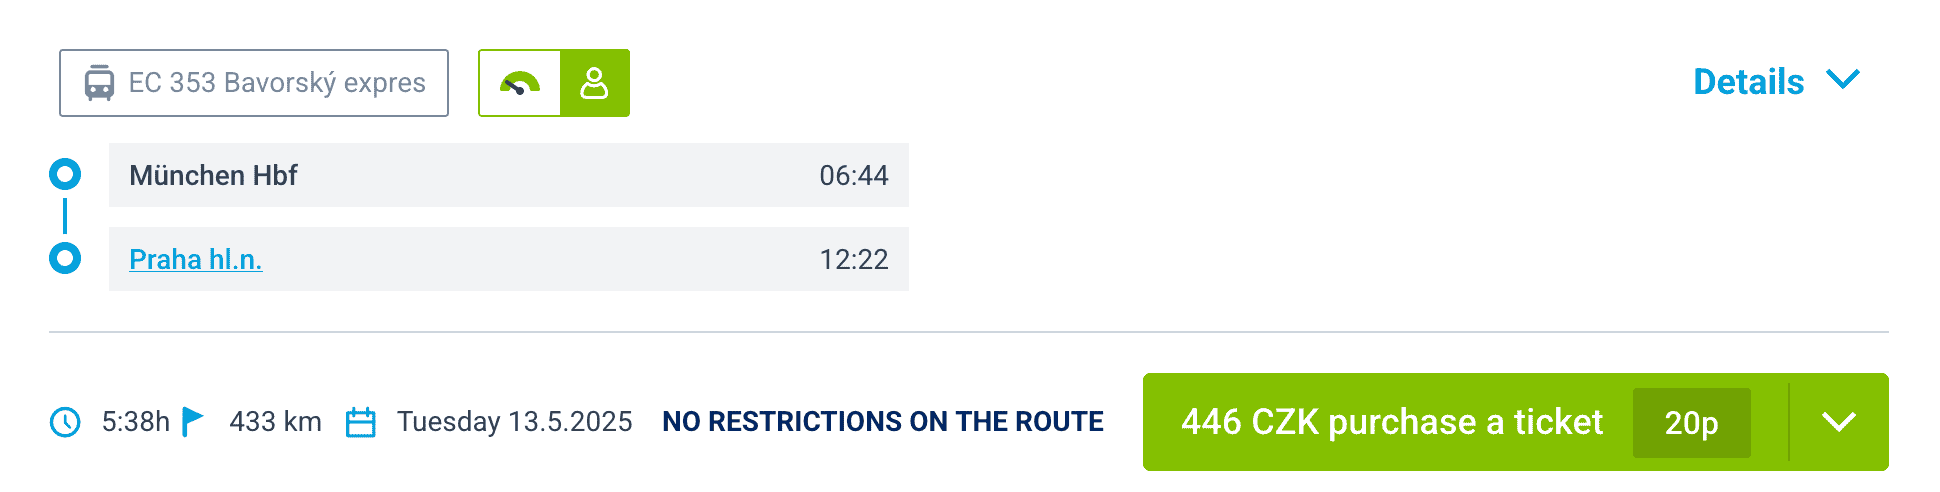This screenshot has width=1940, height=492.
Task: Click the 06:44 departure time
Action: (x=853, y=176)
